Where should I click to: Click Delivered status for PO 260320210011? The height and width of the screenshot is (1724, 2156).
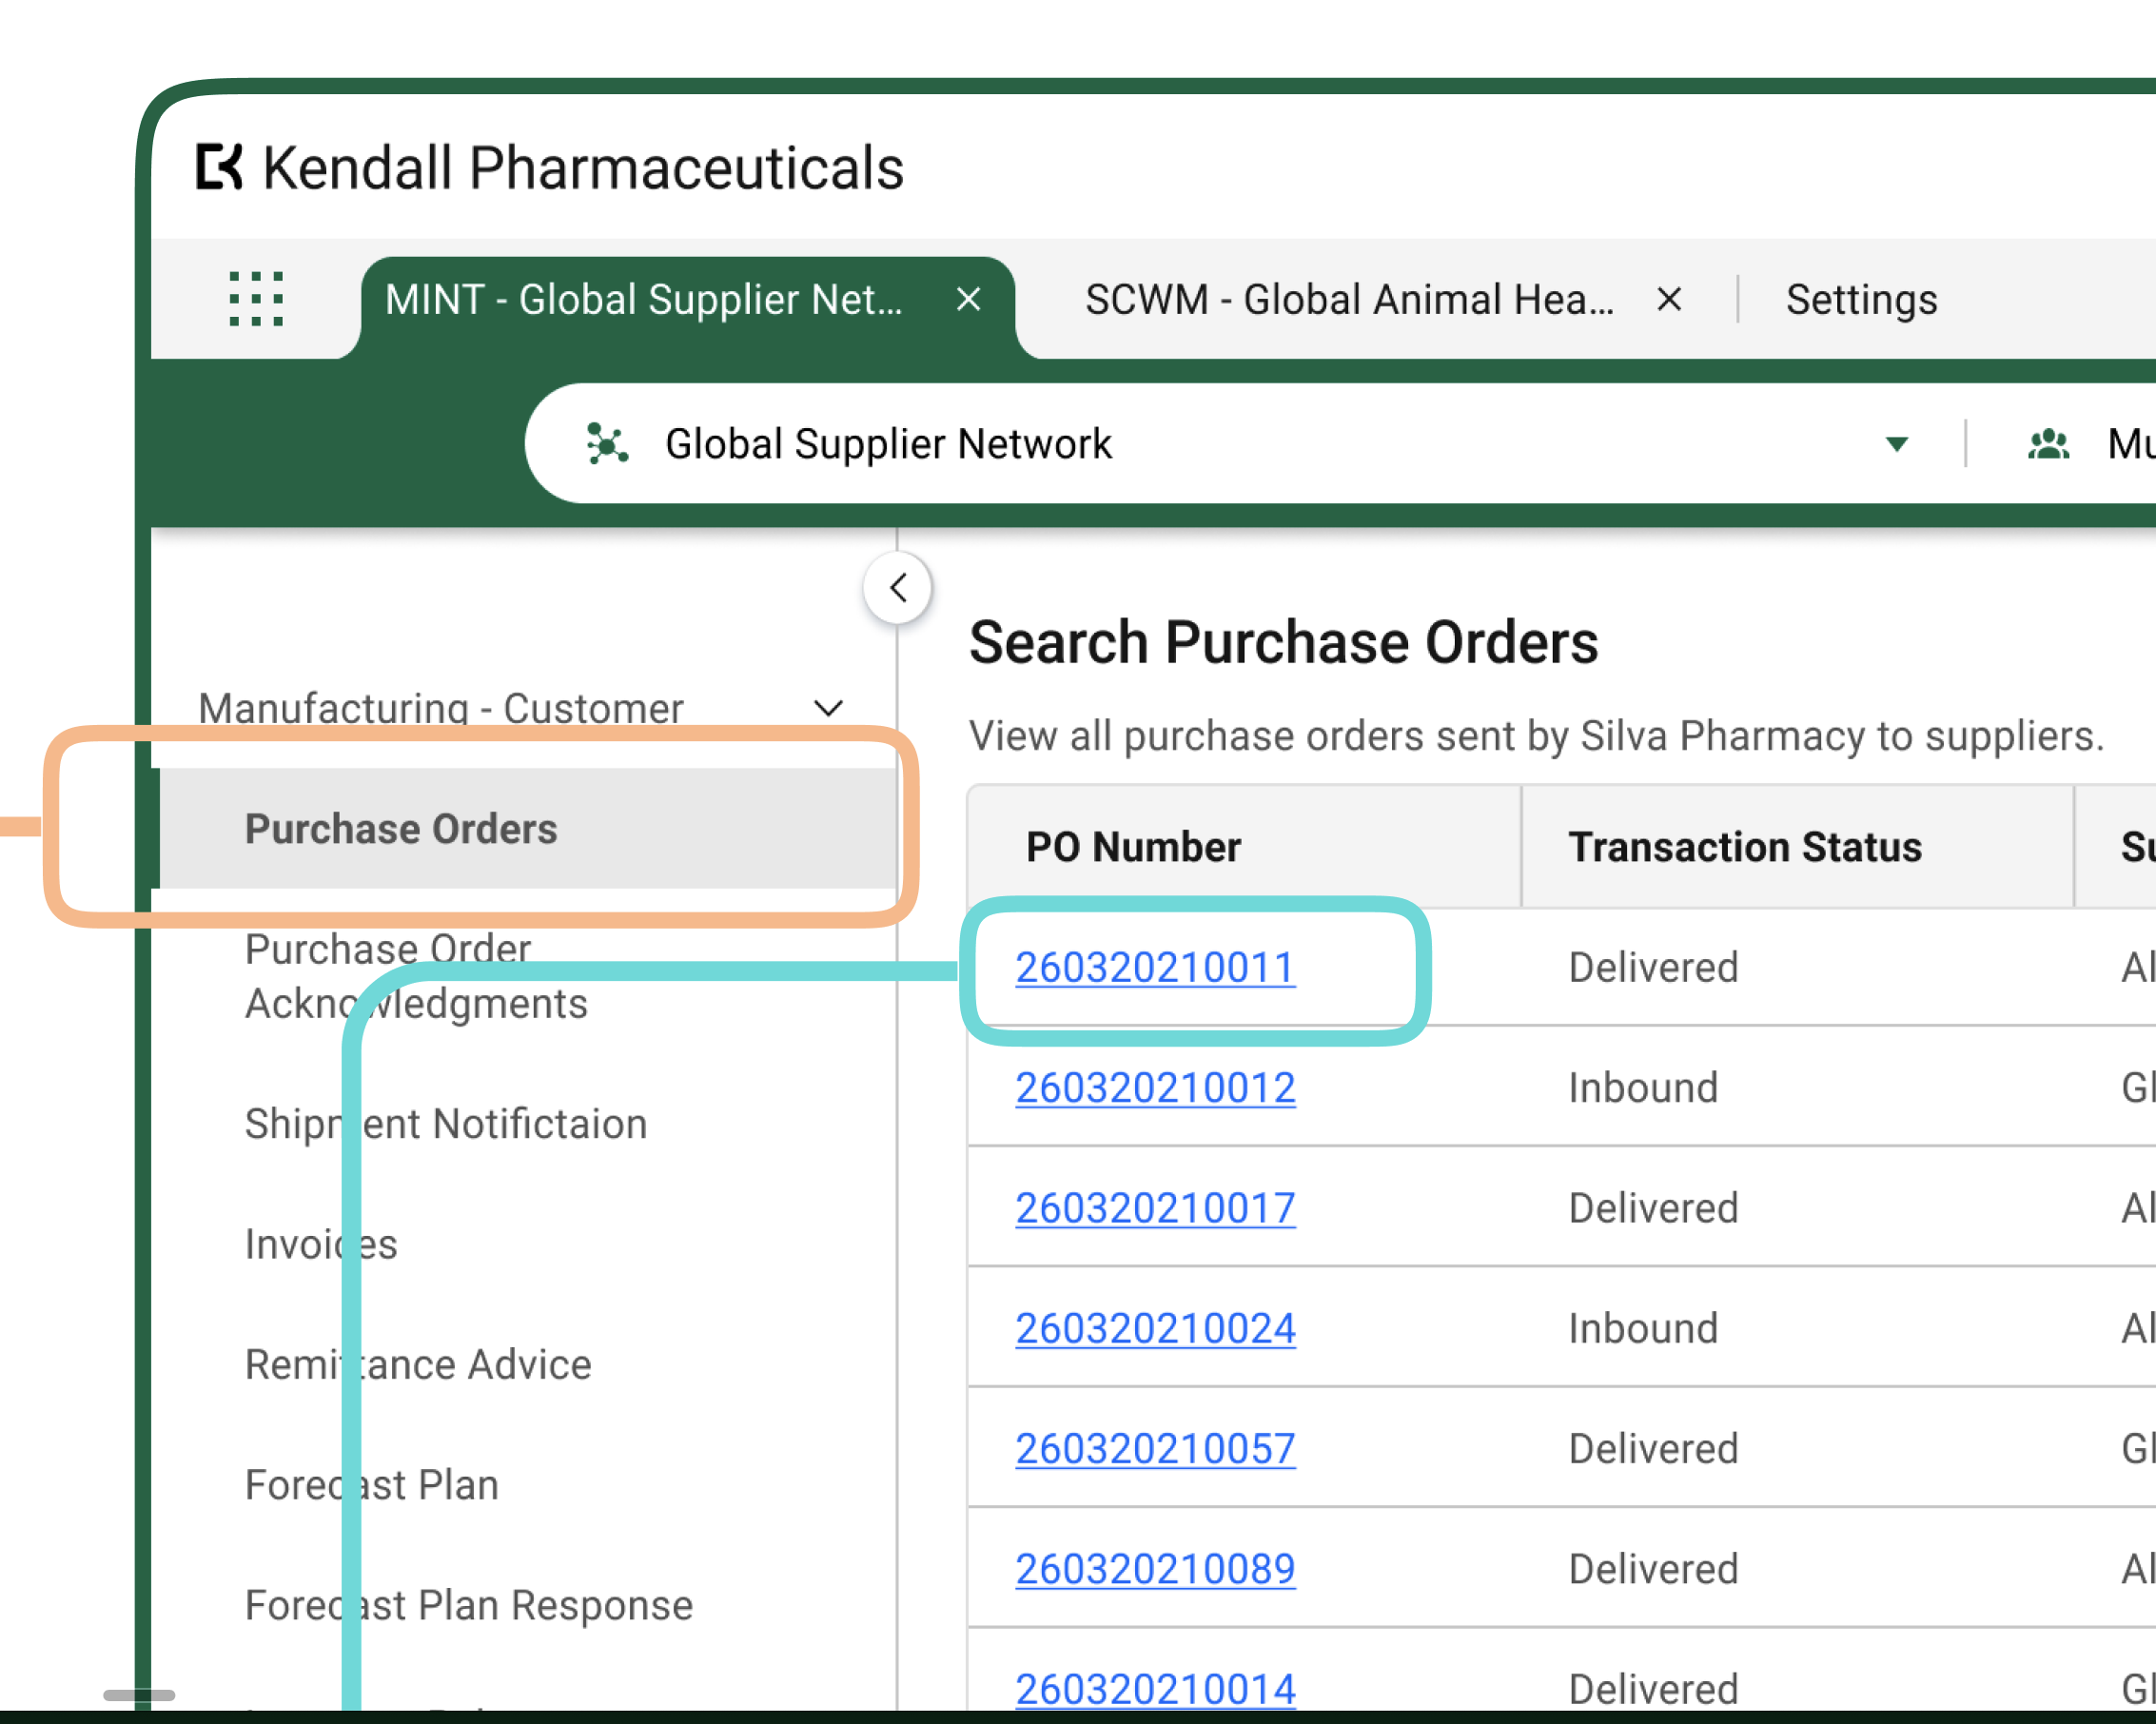pyautogui.click(x=1652, y=967)
